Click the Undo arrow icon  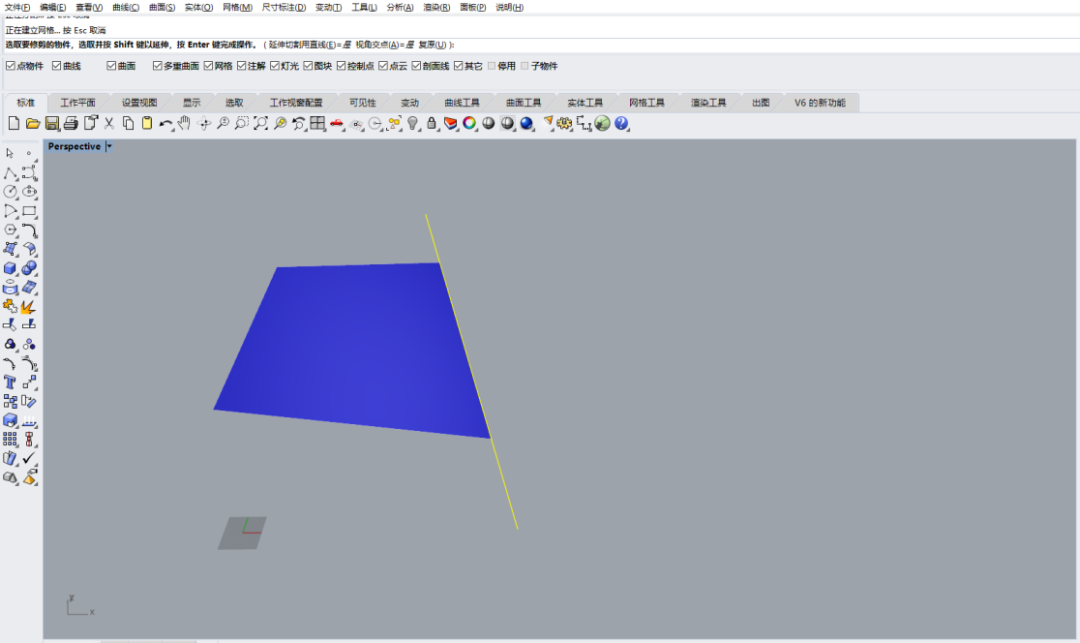click(x=165, y=123)
